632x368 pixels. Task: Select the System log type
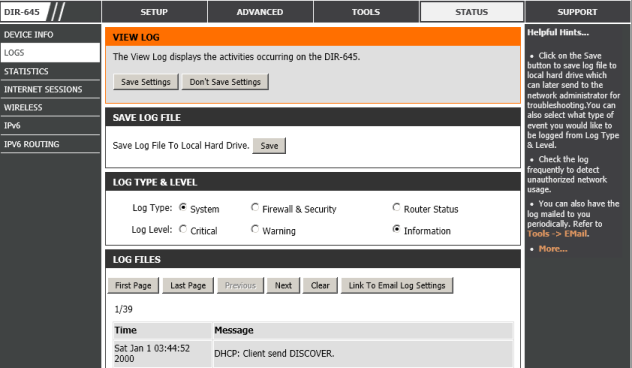coord(183,207)
